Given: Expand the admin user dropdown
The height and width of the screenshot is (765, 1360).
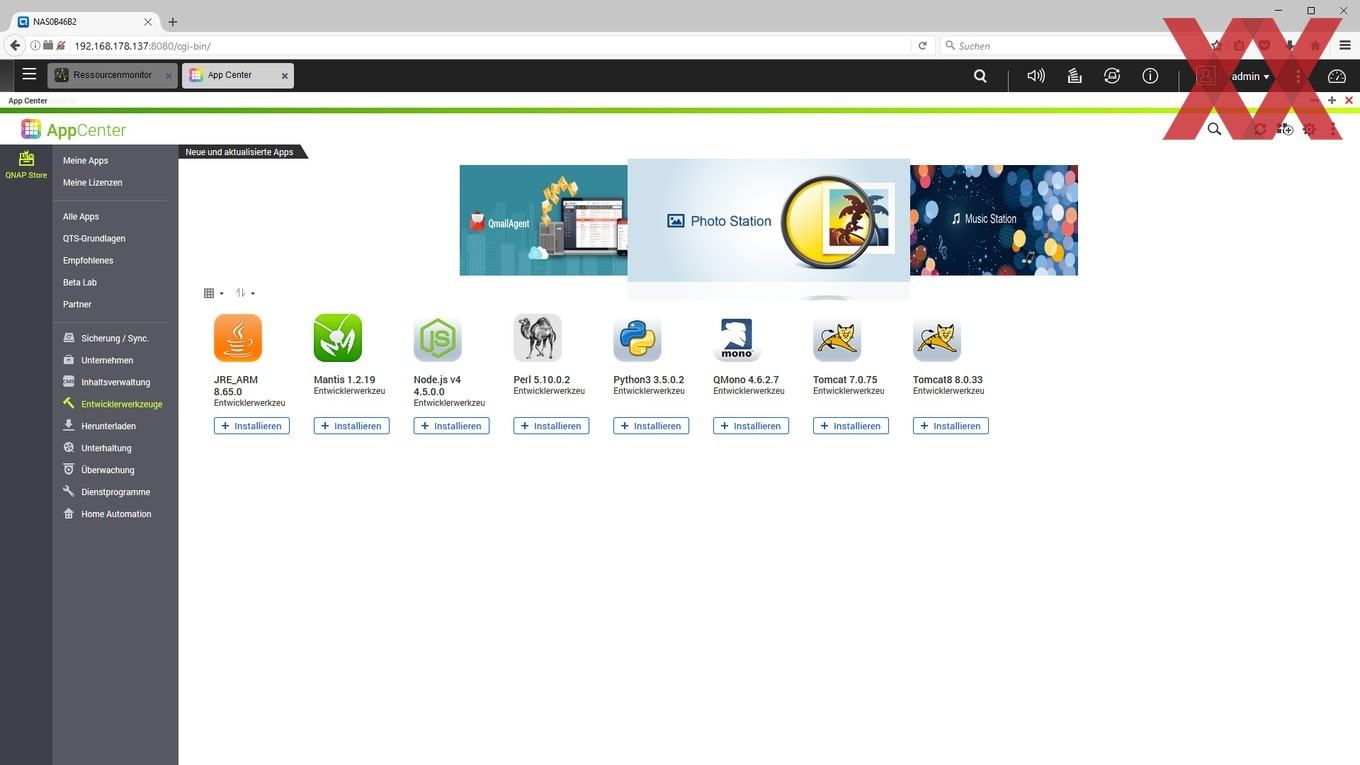Looking at the screenshot, I should click(1250, 76).
